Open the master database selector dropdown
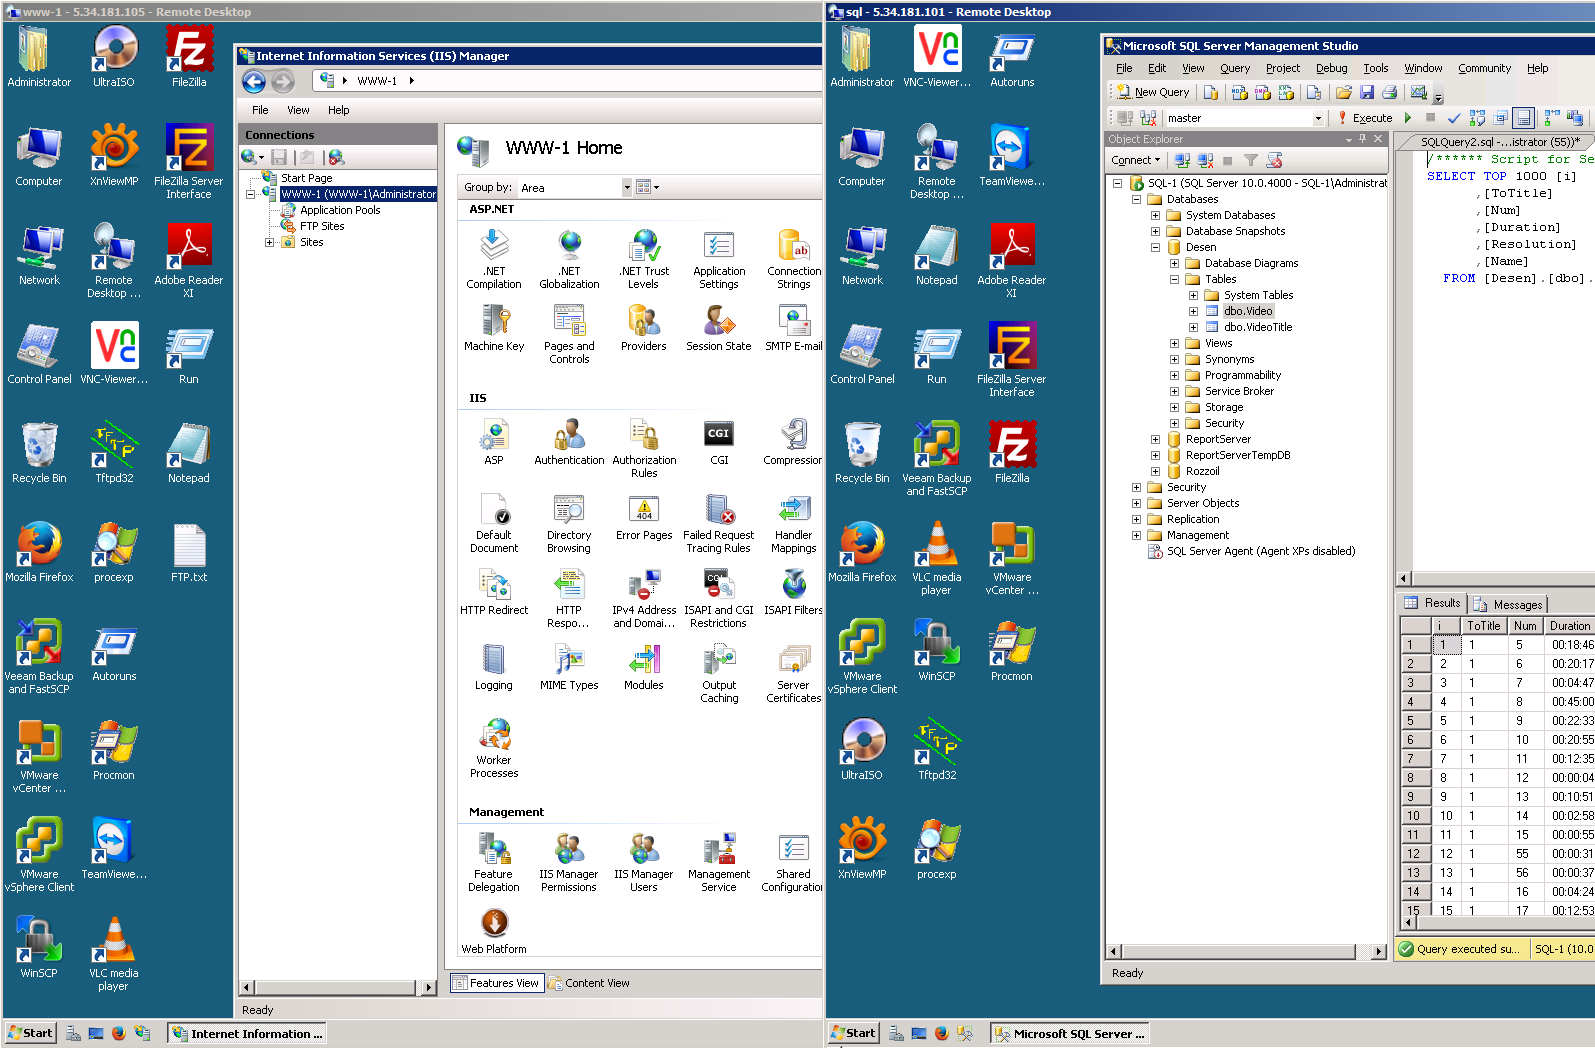Viewport: 1595px width, 1048px height. [x=1318, y=118]
